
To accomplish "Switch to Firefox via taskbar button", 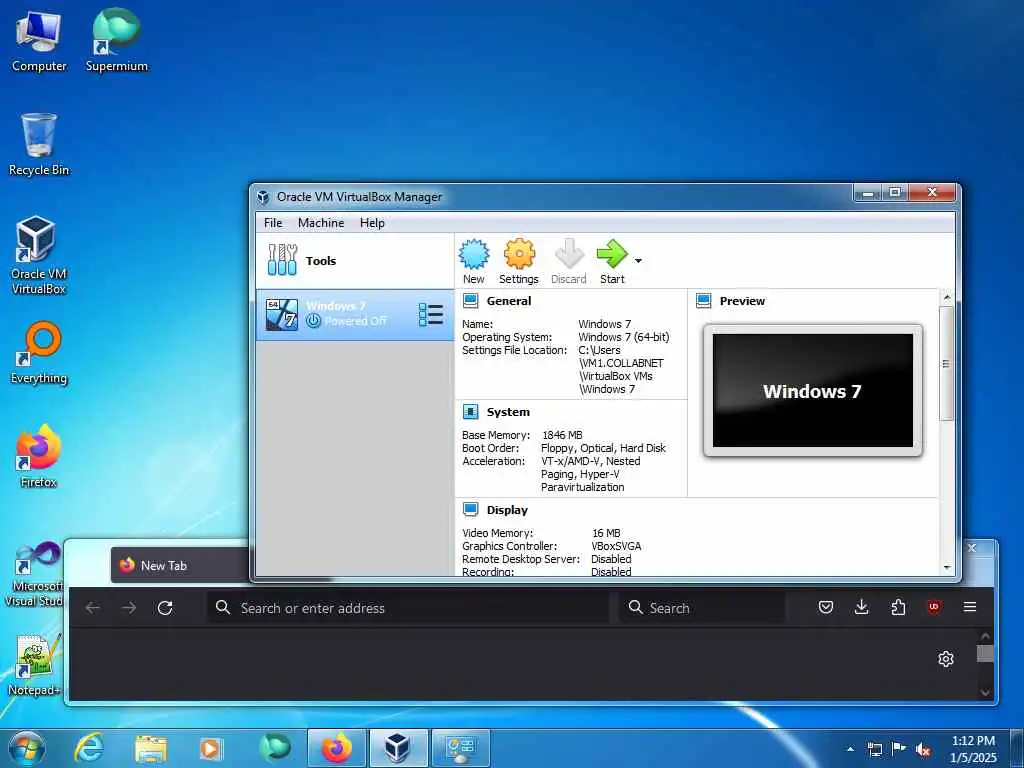I will point(336,748).
